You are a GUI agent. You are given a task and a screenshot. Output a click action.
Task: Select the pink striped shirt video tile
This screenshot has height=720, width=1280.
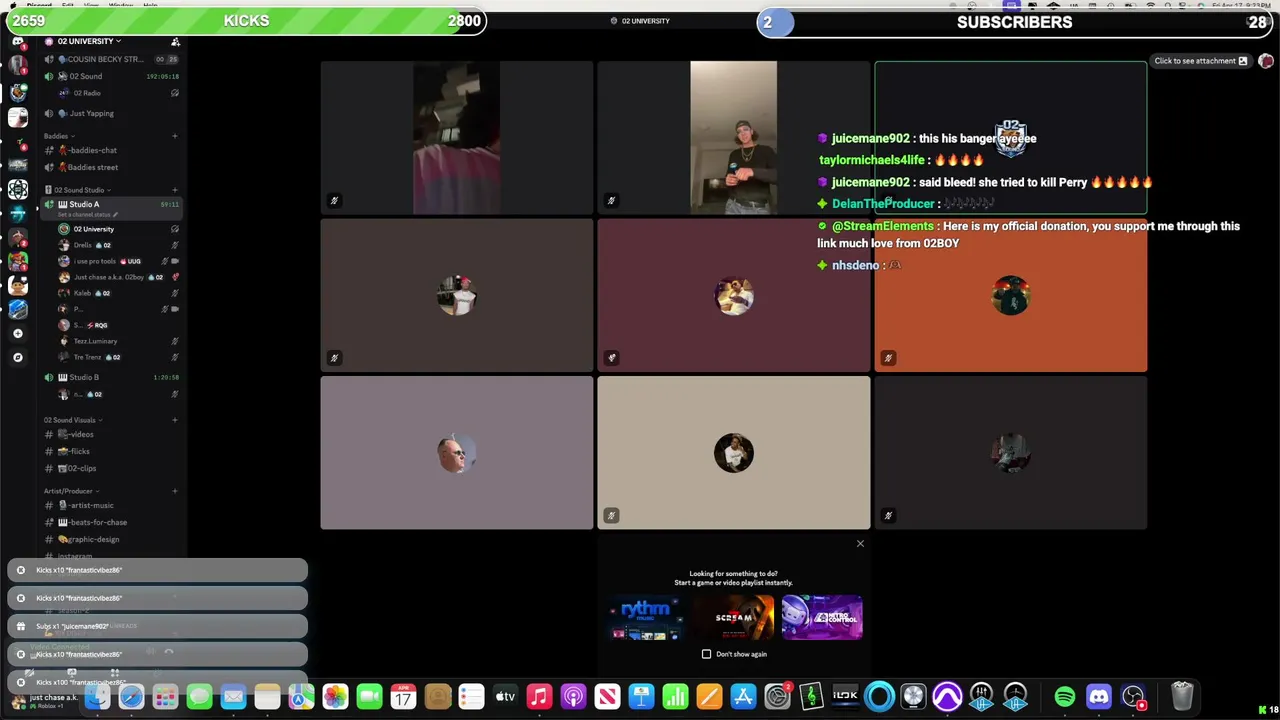pos(457,138)
